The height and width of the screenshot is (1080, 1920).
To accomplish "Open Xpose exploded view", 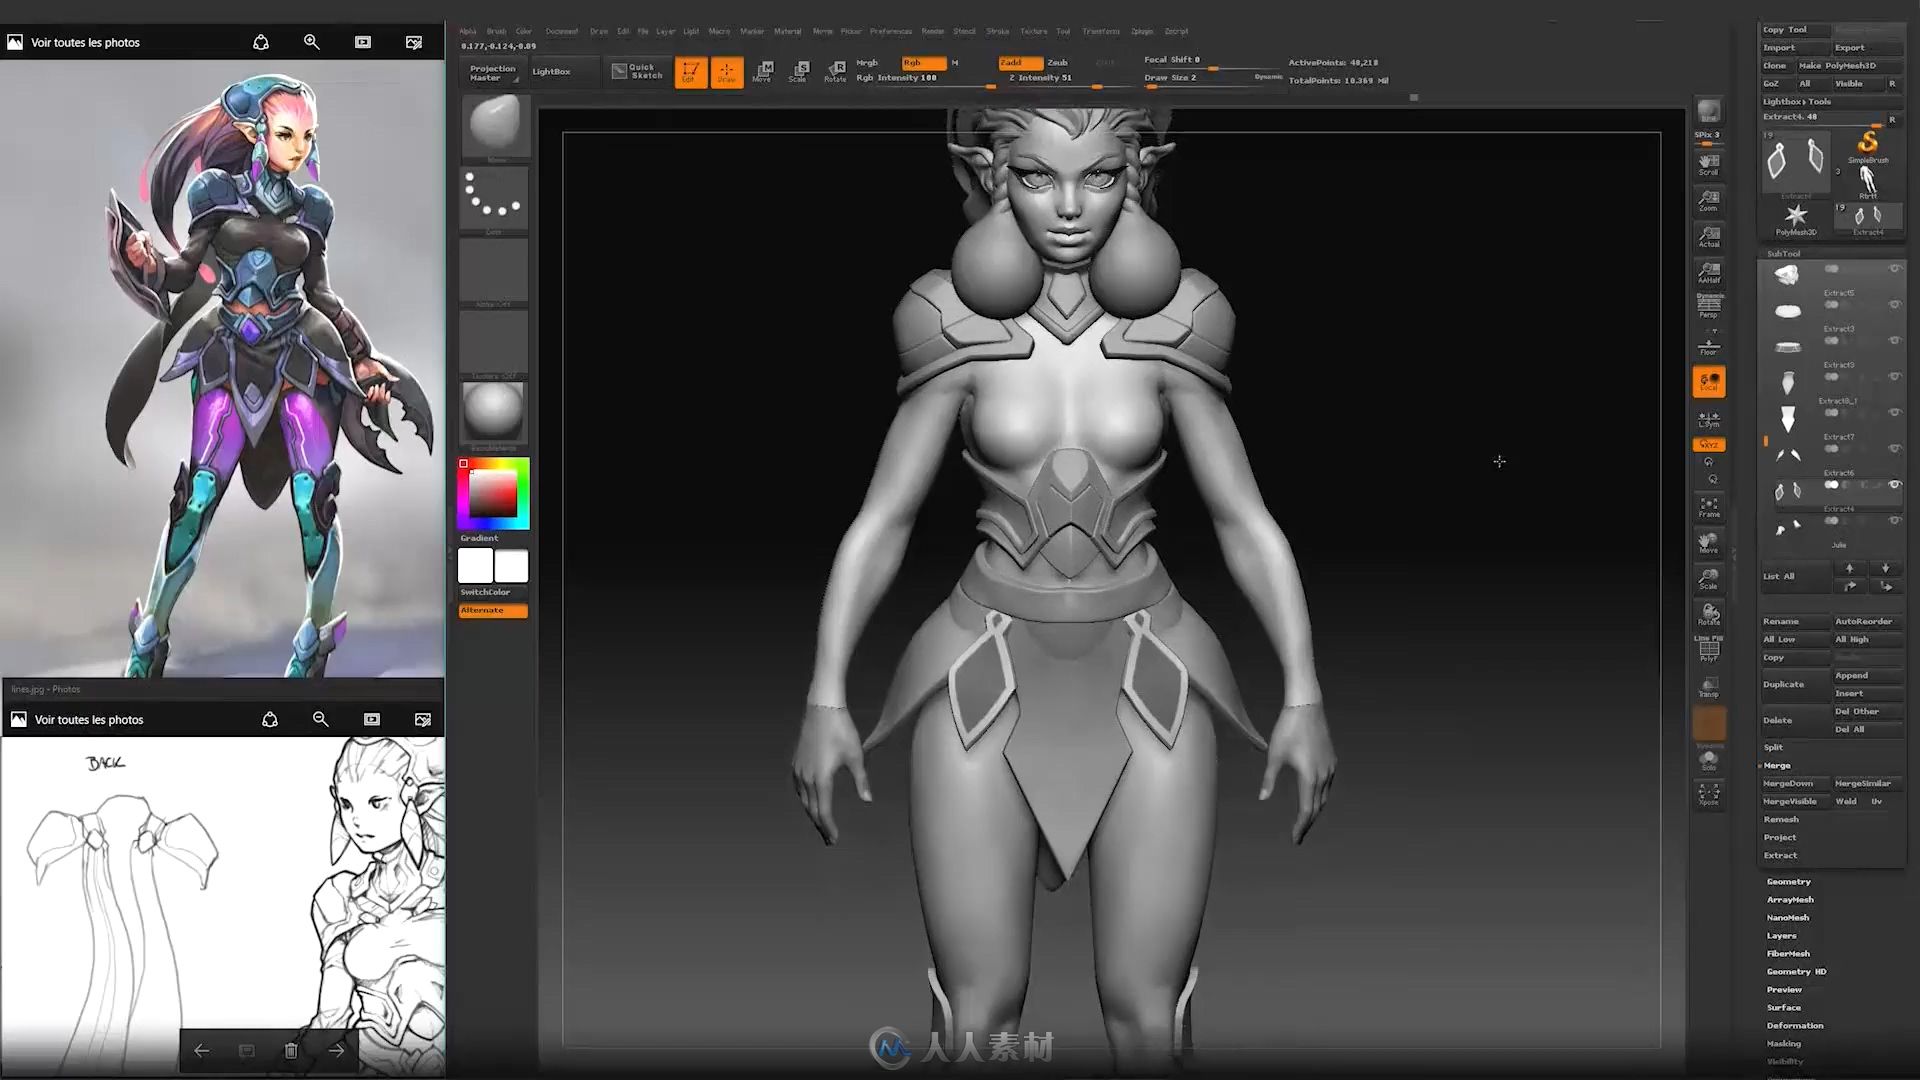I will (1708, 794).
